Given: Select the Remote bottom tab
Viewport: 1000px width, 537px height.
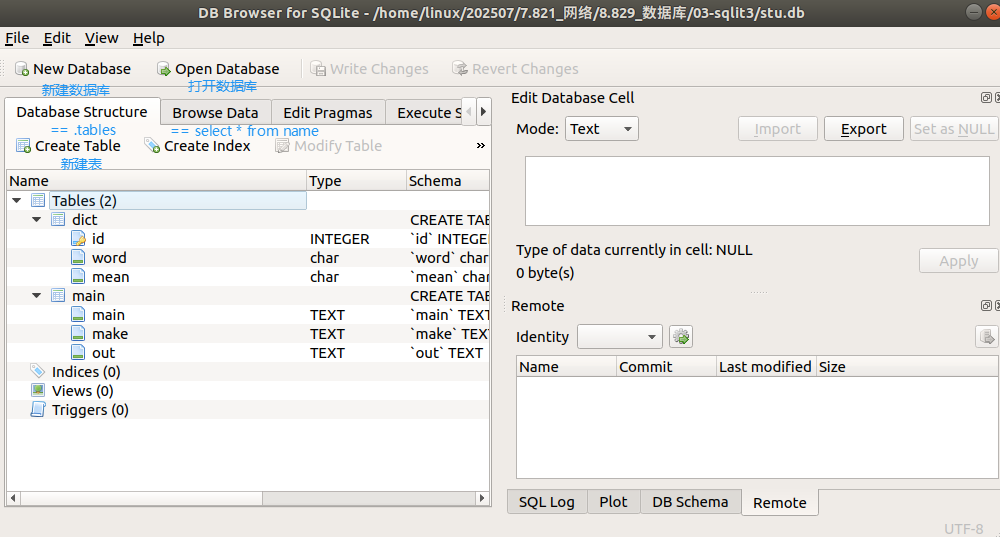Looking at the screenshot, I should pyautogui.click(x=780, y=503).
